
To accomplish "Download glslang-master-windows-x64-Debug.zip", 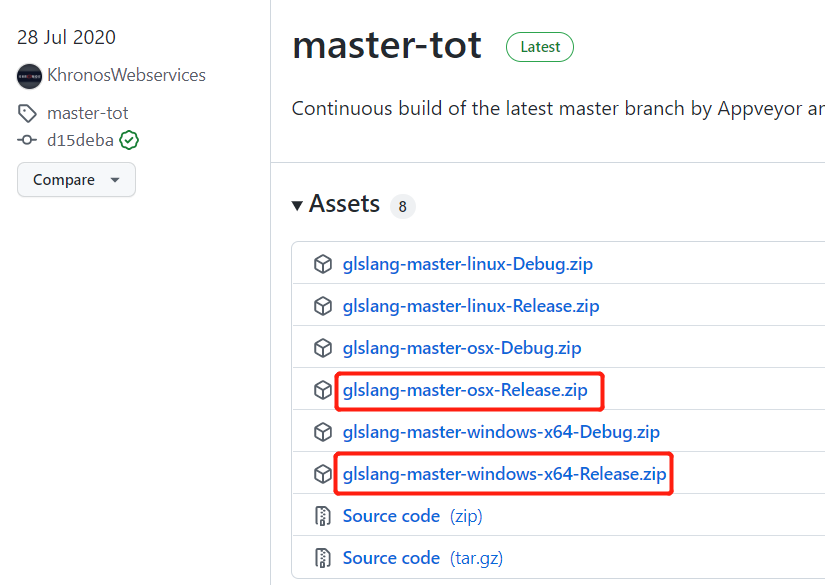I will click(501, 432).
